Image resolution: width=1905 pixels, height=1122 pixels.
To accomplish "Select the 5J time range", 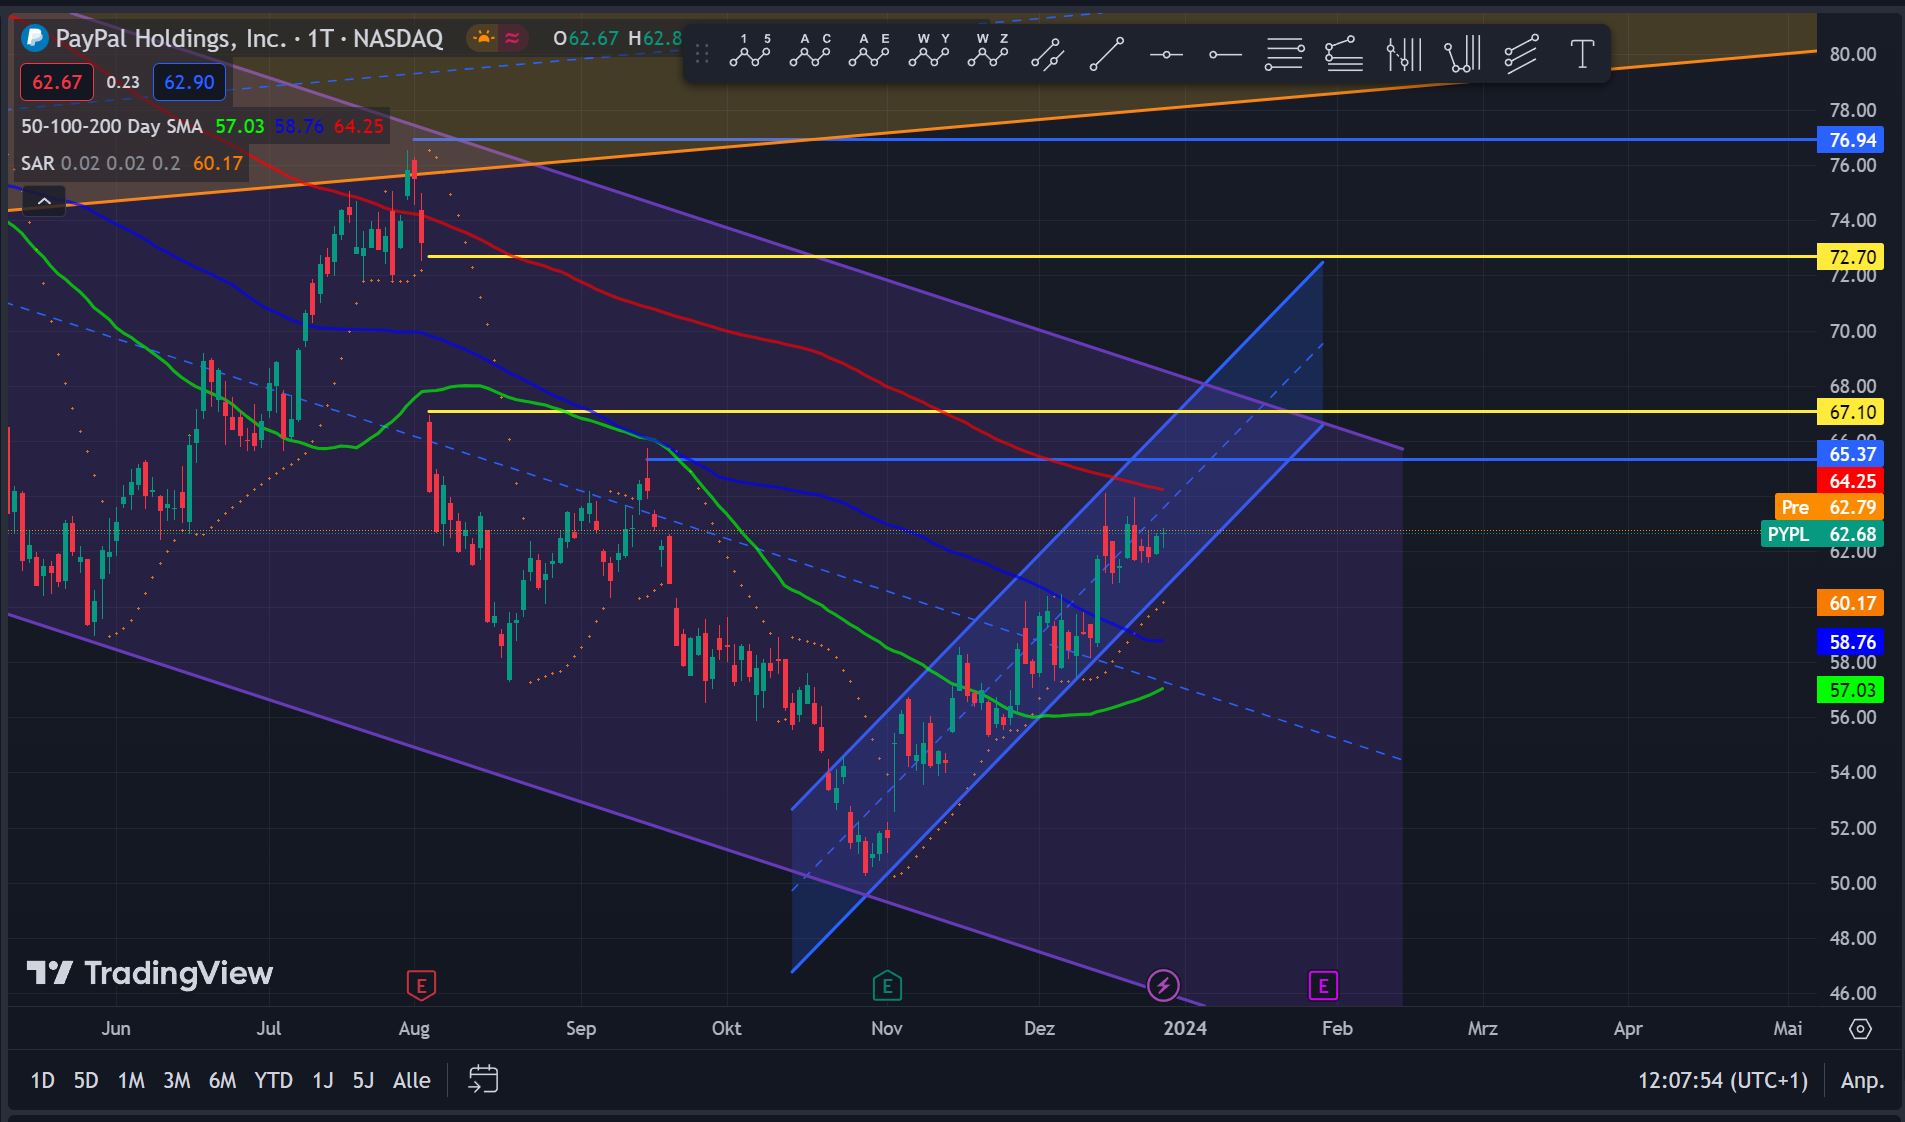I will pos(363,1080).
